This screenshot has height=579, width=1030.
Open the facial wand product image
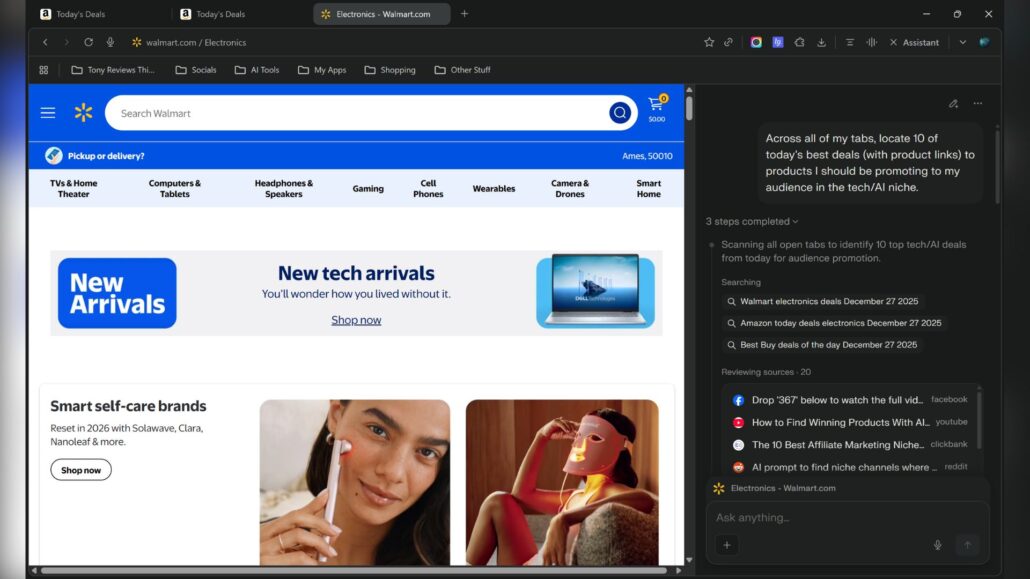click(x=355, y=482)
